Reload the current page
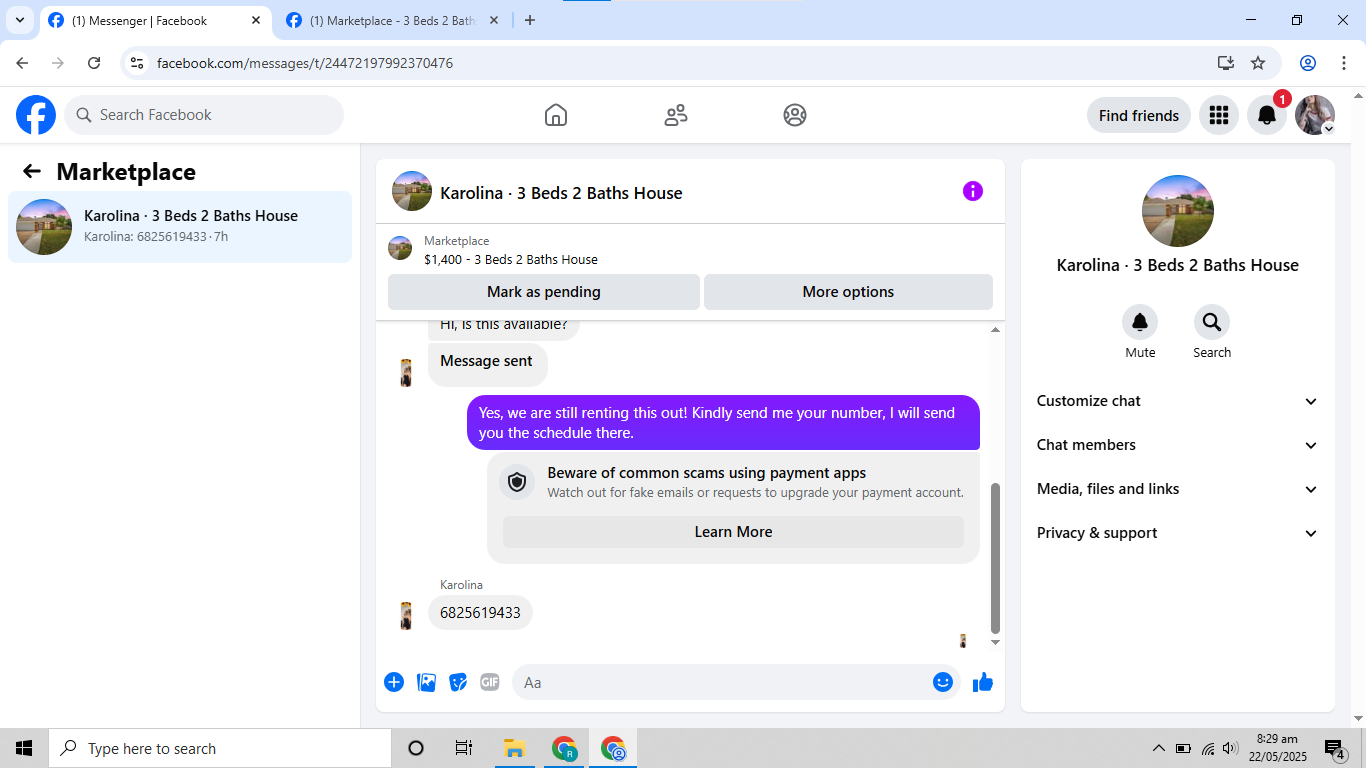The width and height of the screenshot is (1366, 768). (94, 63)
